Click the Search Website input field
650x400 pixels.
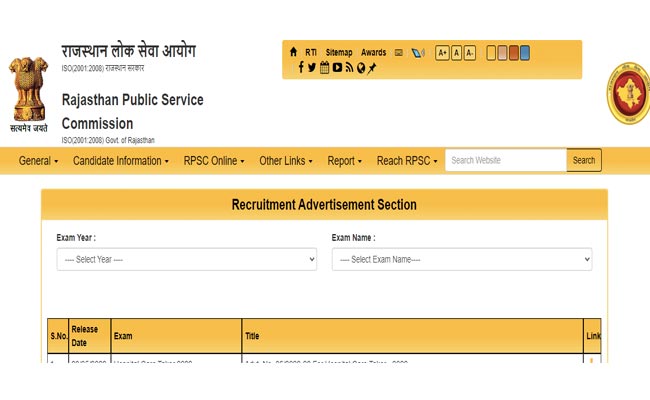click(505, 160)
